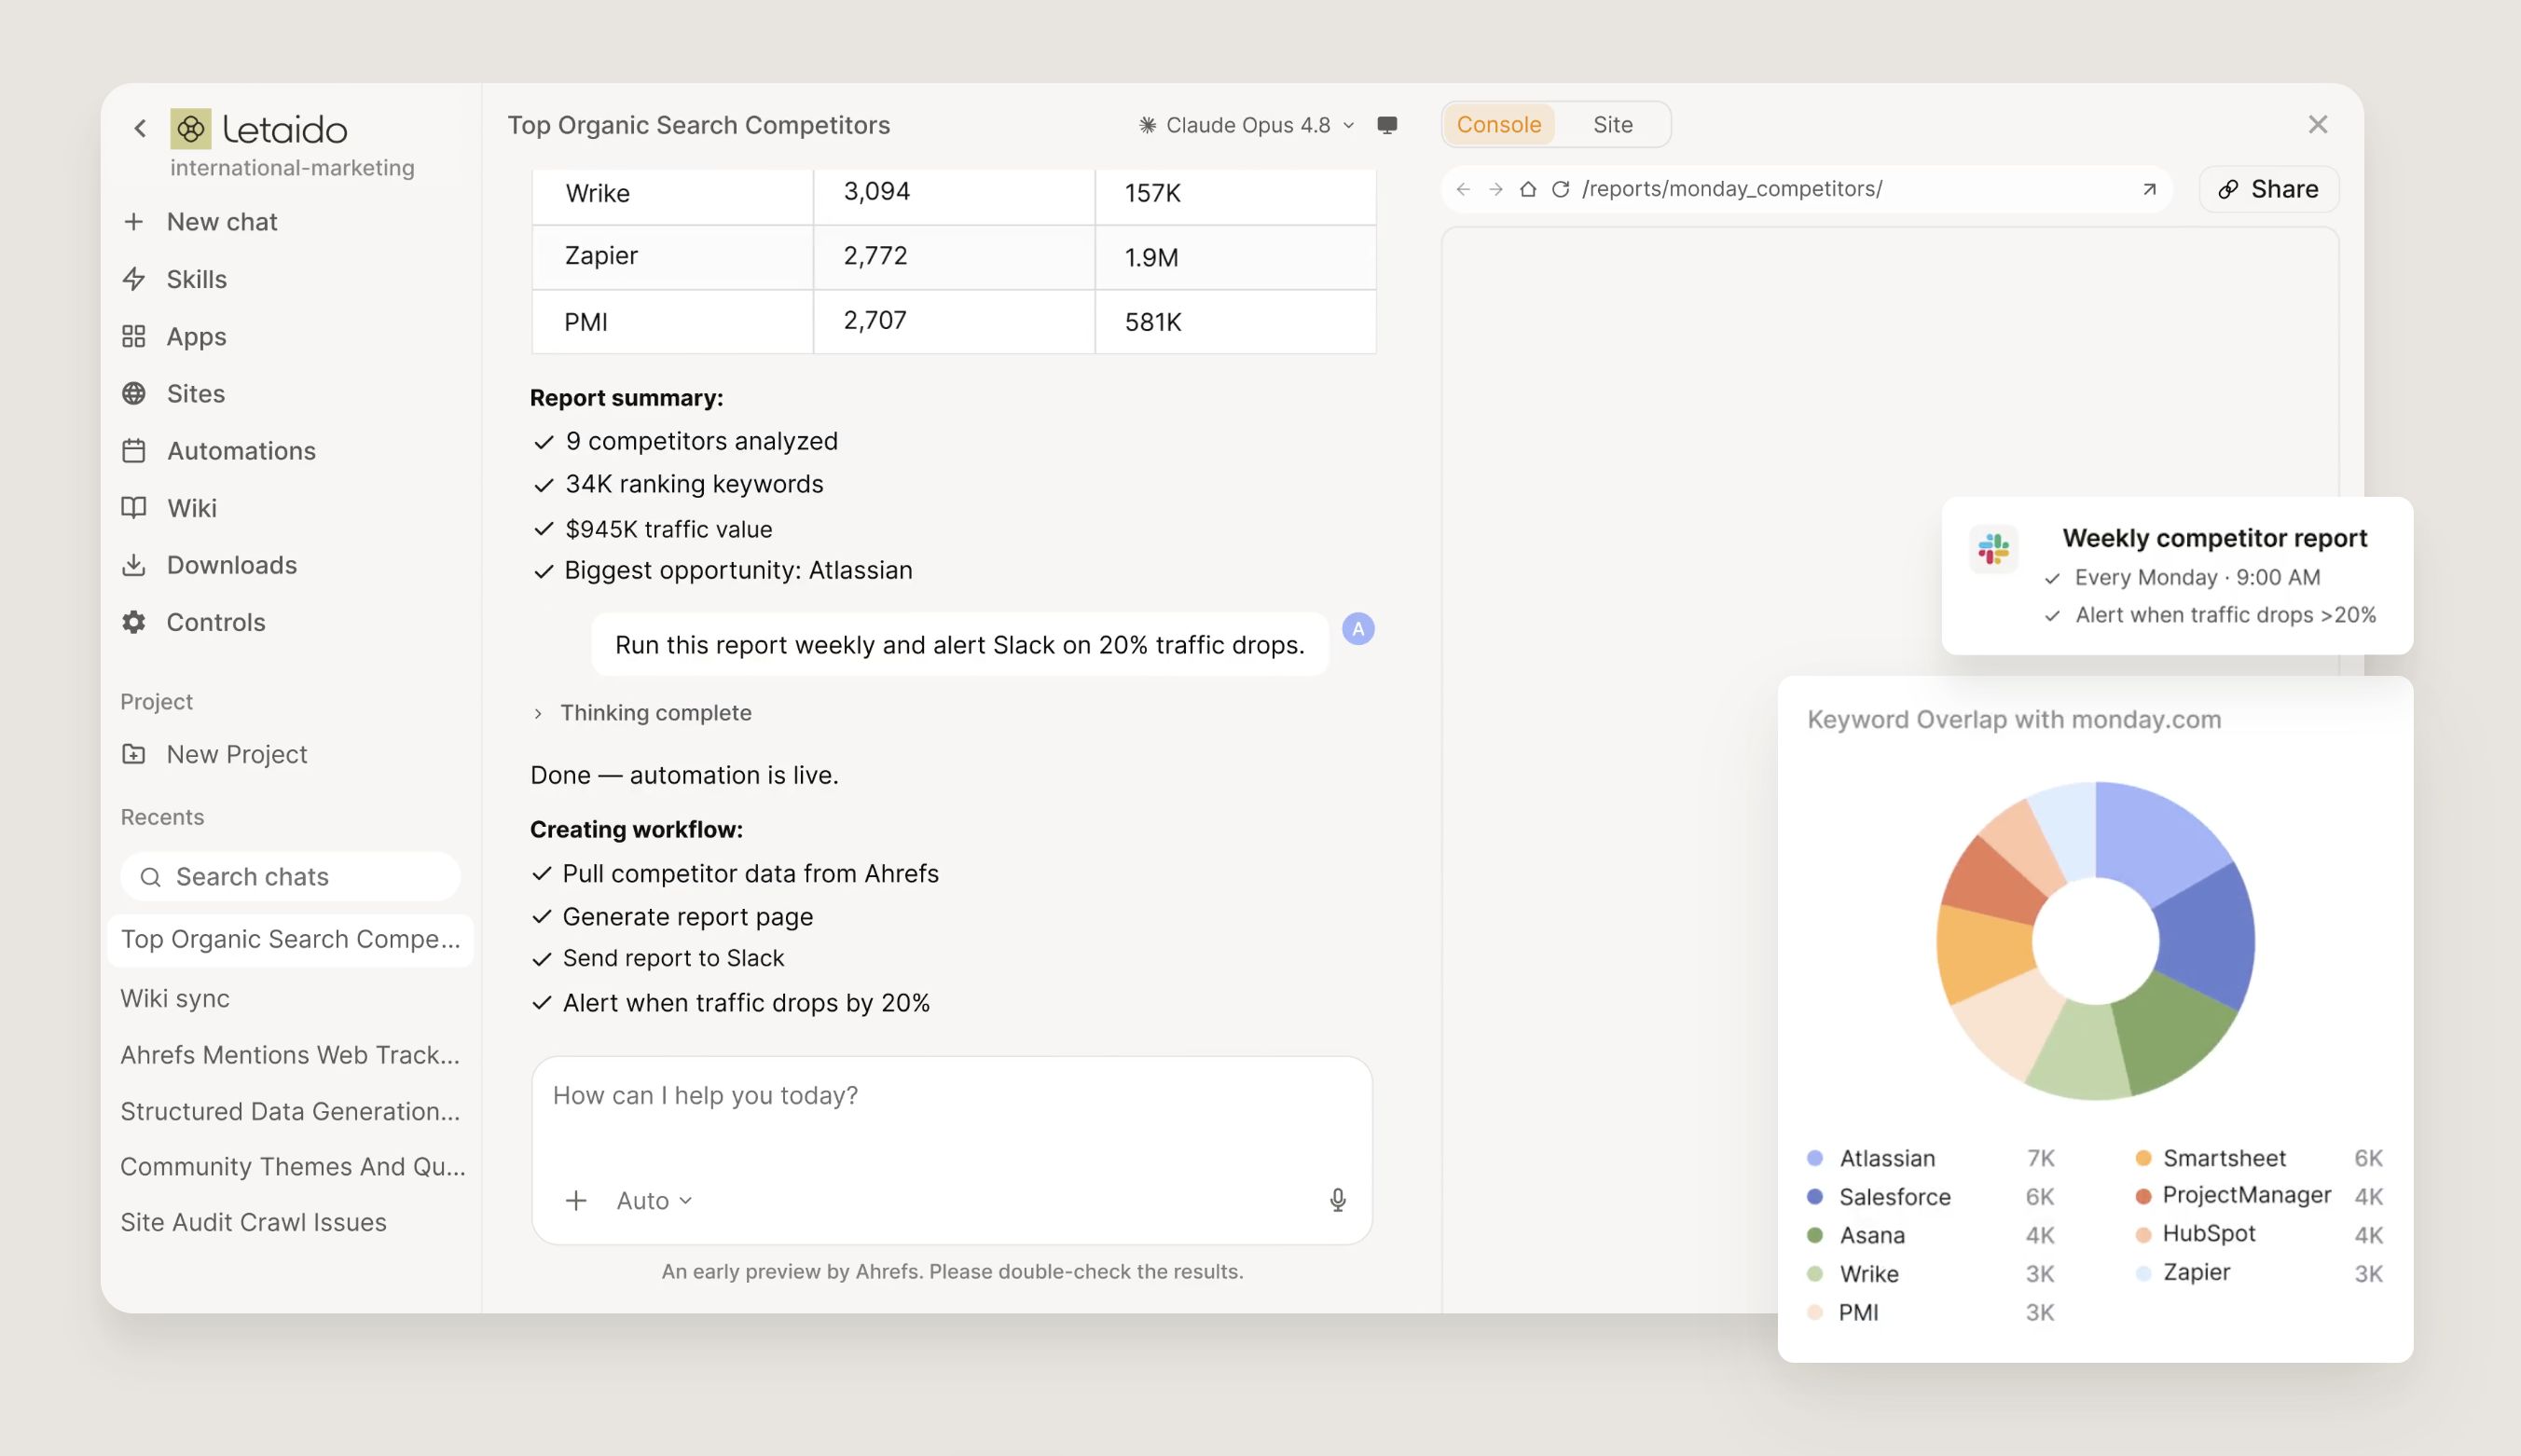Viewport: 2521px width, 1456px height.
Task: Click the Send report to Slack step
Action: (658, 958)
